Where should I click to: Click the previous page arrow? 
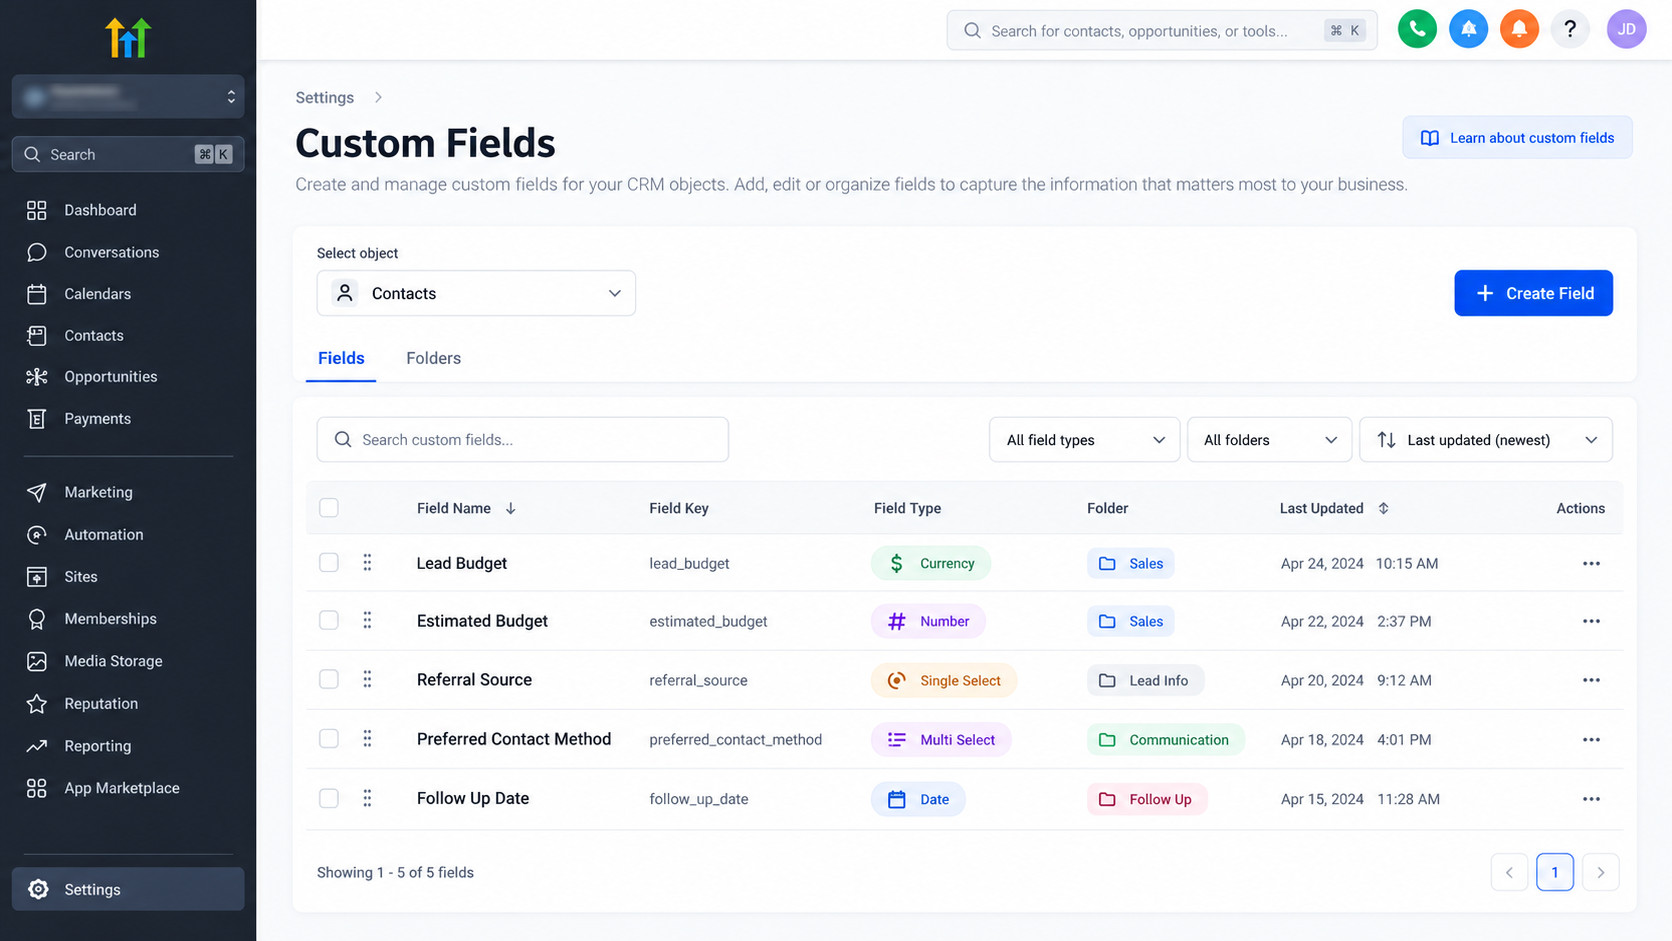point(1509,872)
